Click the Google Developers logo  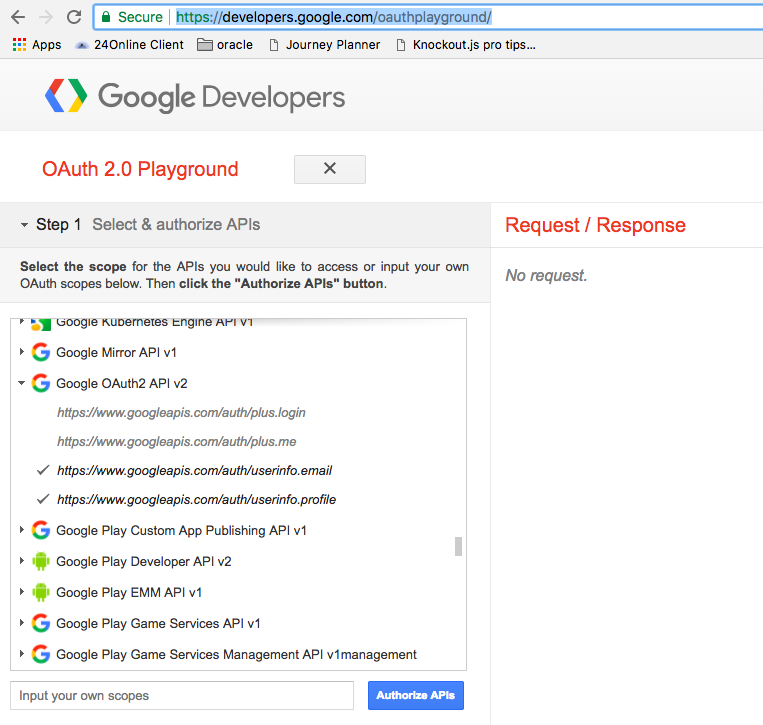[x=195, y=96]
